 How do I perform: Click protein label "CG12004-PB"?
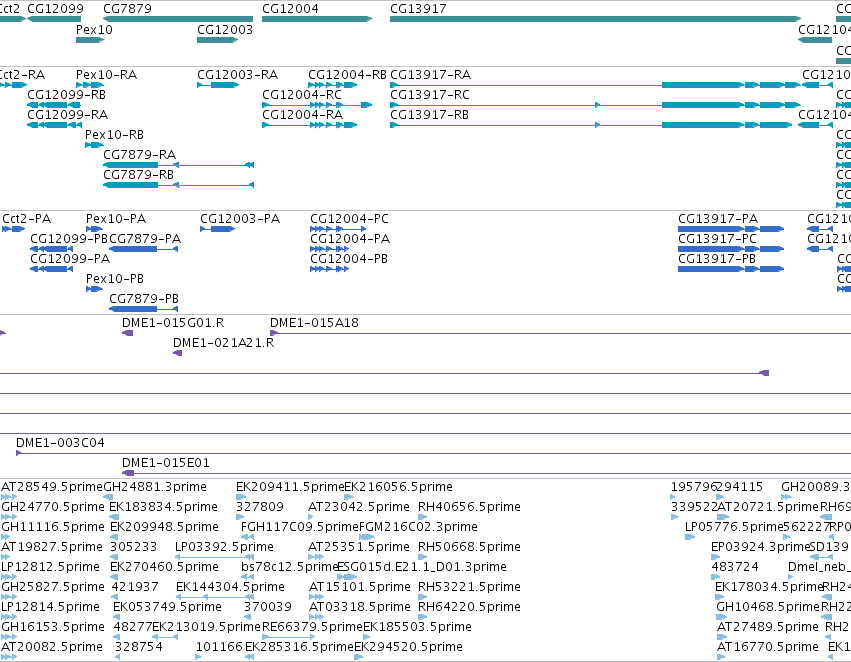[349, 259]
